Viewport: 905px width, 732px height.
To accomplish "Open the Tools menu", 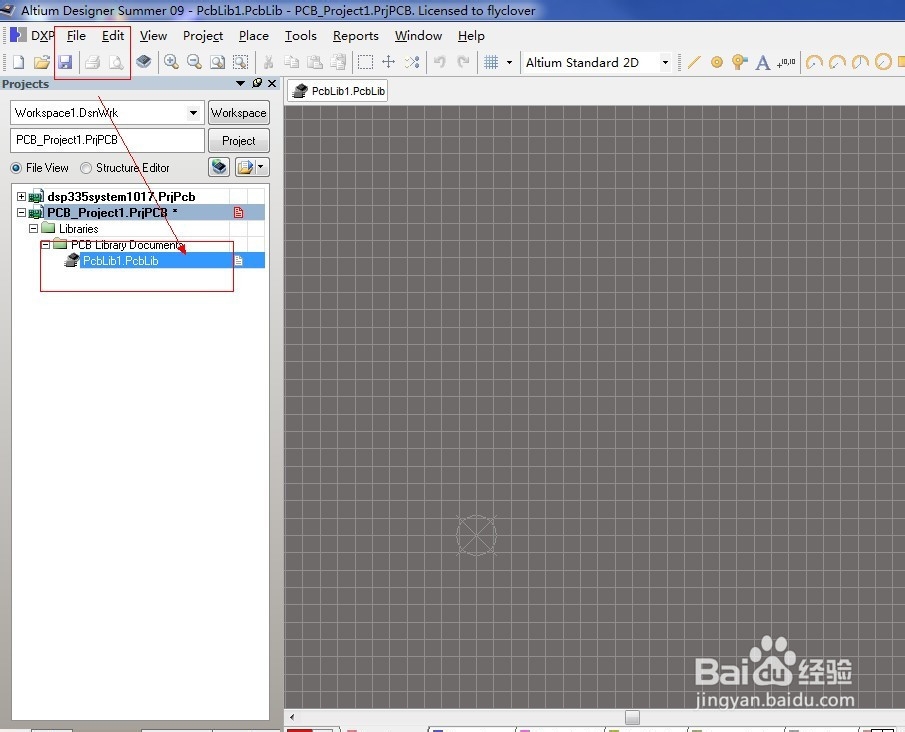I will 301,36.
